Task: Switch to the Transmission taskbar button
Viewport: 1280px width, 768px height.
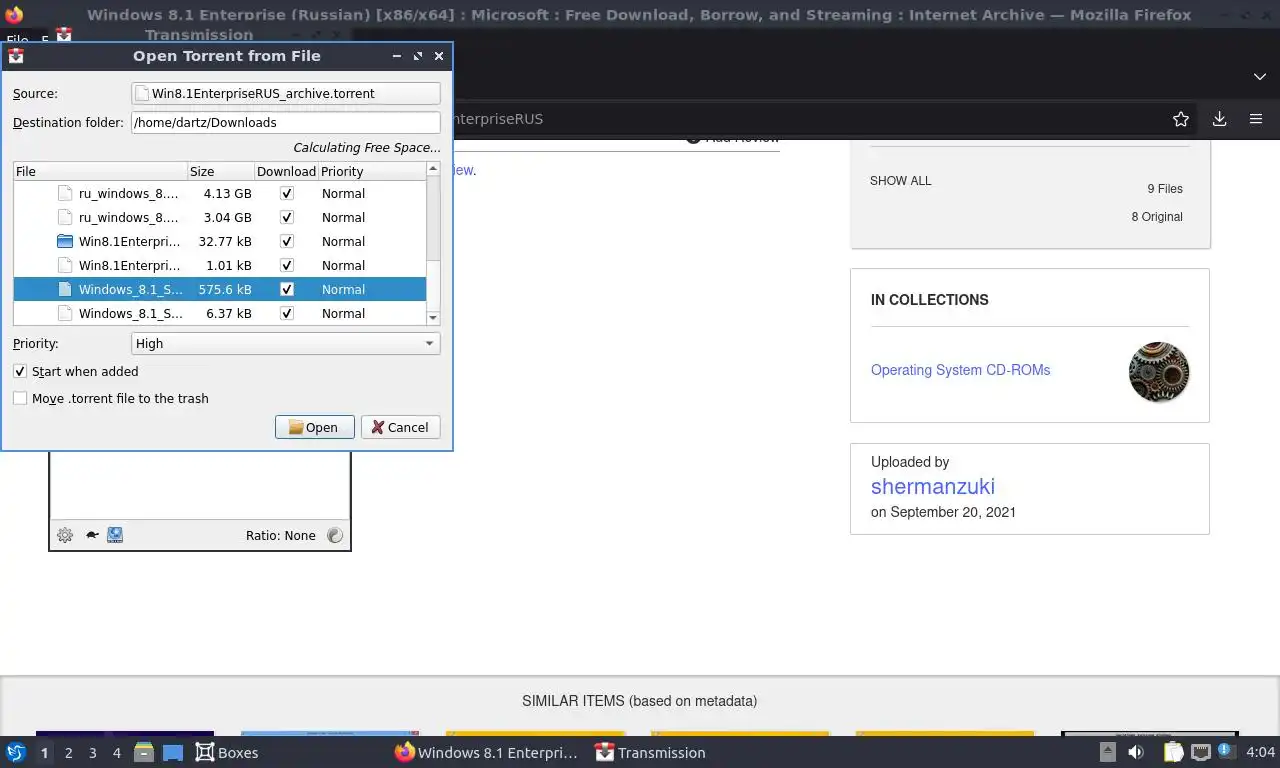Action: pos(651,752)
